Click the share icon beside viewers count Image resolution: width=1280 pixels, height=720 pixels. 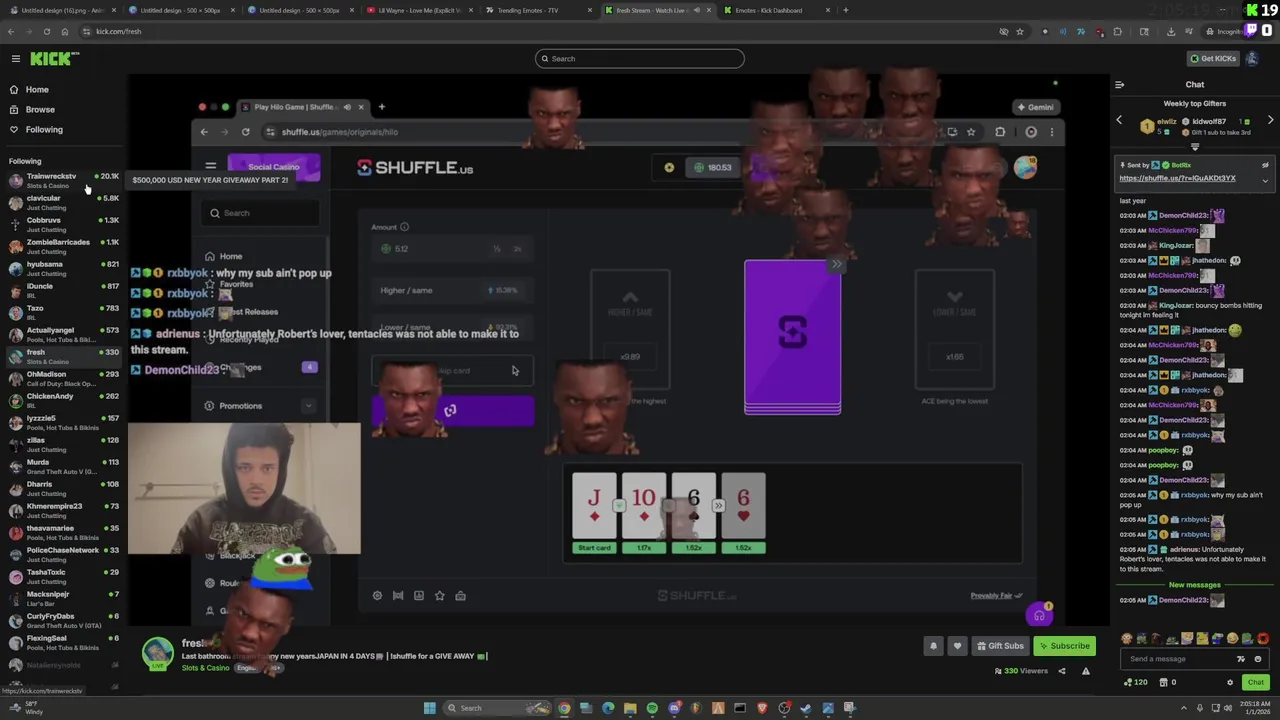point(1062,671)
